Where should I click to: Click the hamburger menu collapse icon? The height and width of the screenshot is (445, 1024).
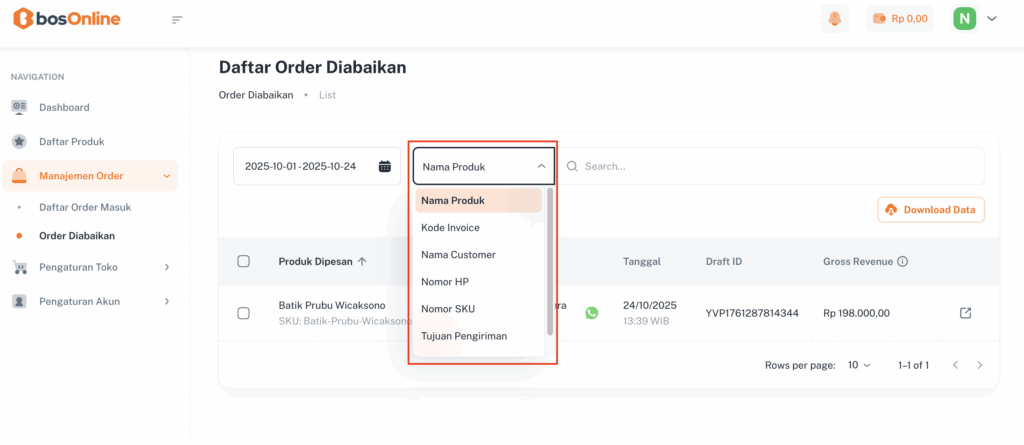[x=178, y=19]
